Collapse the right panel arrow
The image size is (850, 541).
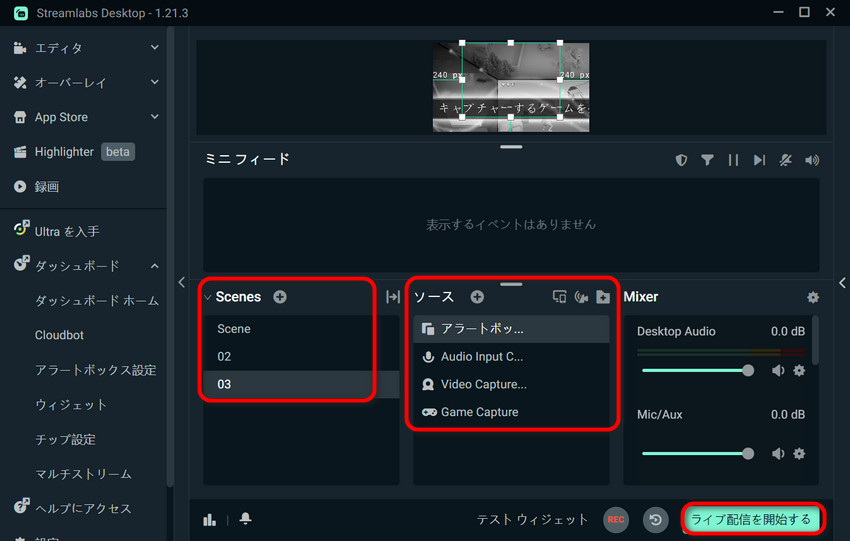pos(842,282)
